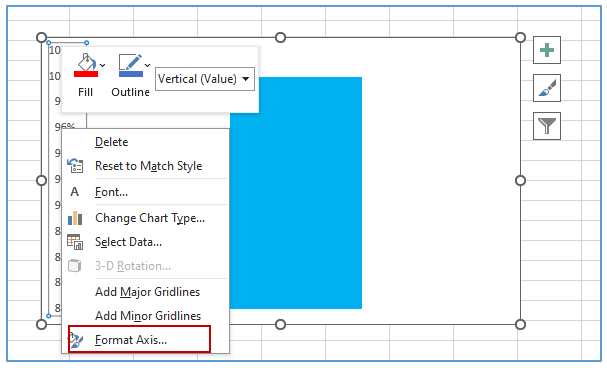Click the chart's bottom-center resize handle

(281, 324)
